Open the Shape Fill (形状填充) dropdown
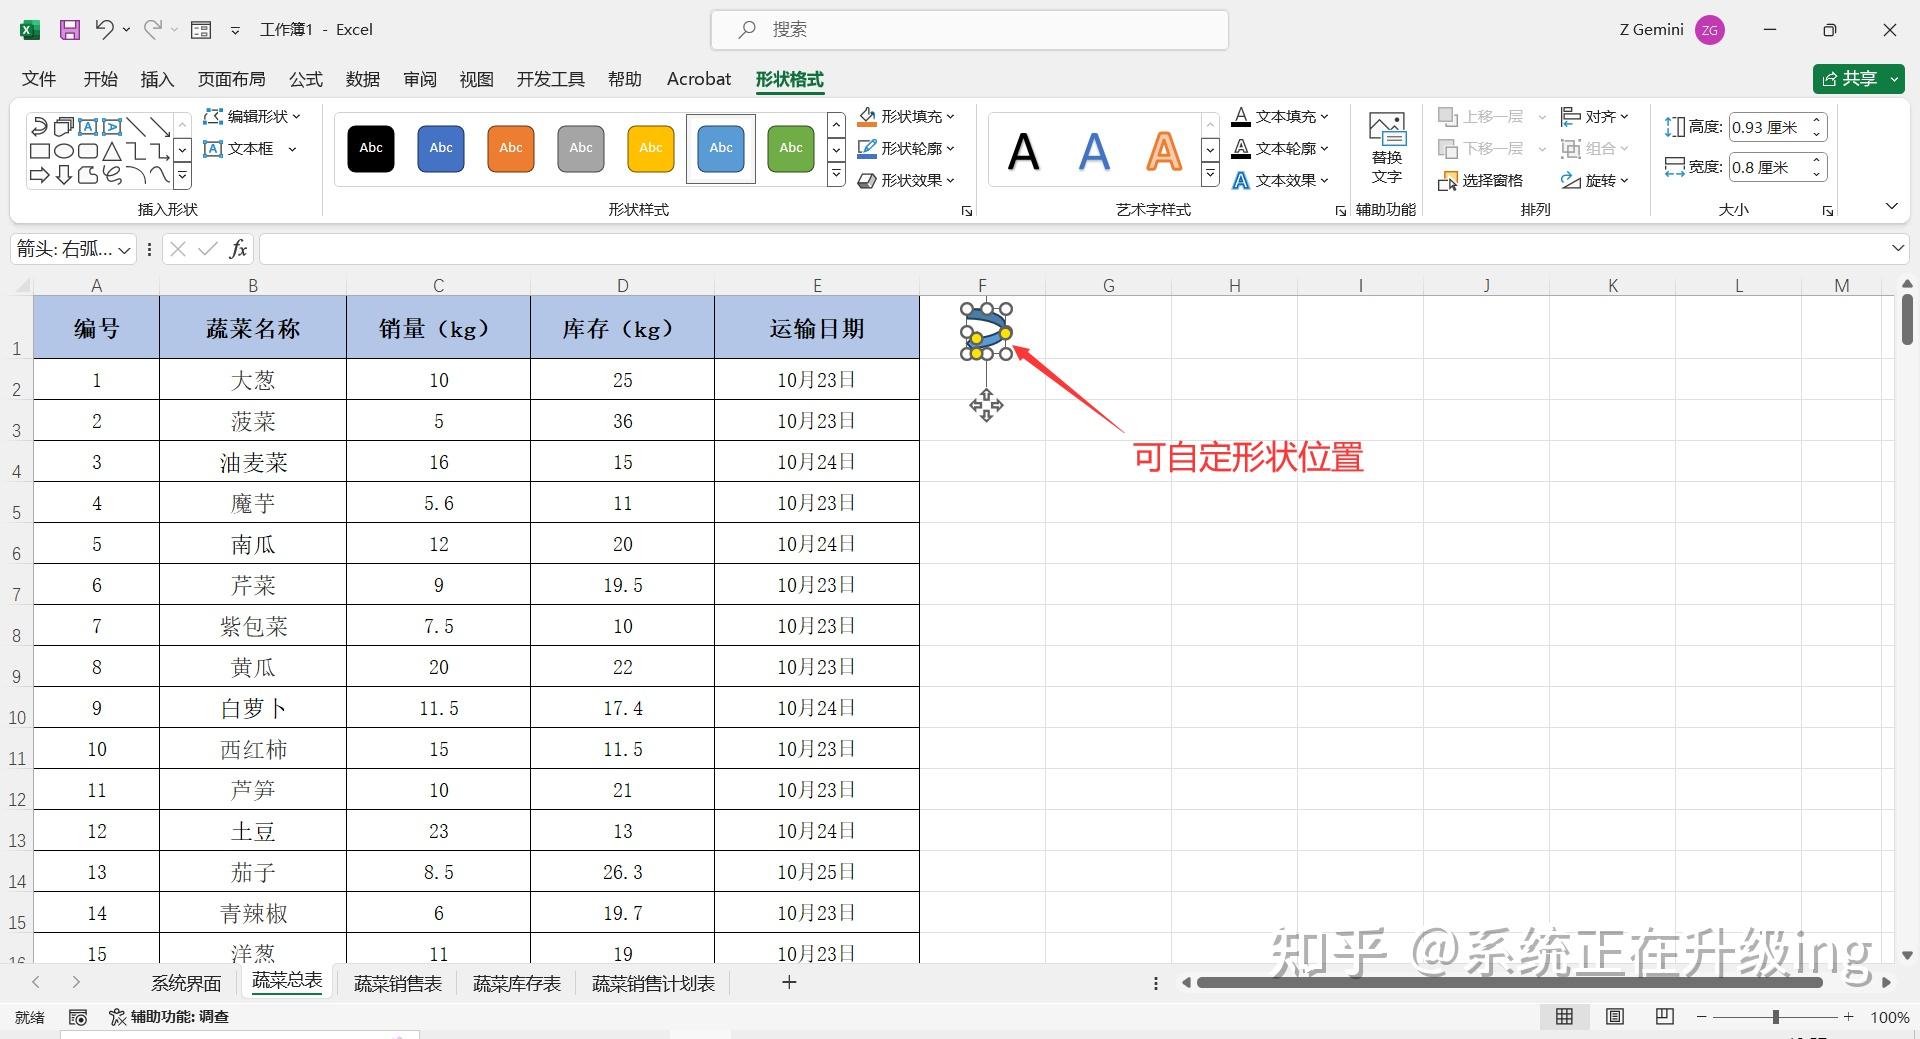Image resolution: width=1920 pixels, height=1039 pixels. coord(906,117)
